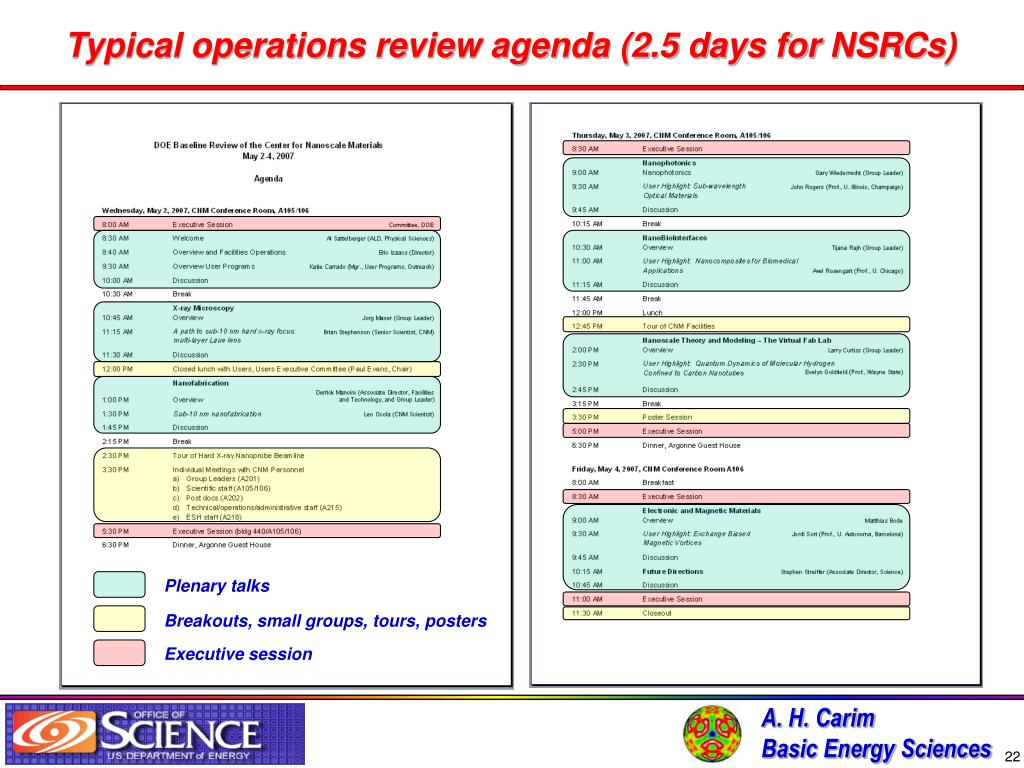Click the 'Eric Isaacs (Director)' speaker name
The image size is (1024, 768).
coord(406,253)
